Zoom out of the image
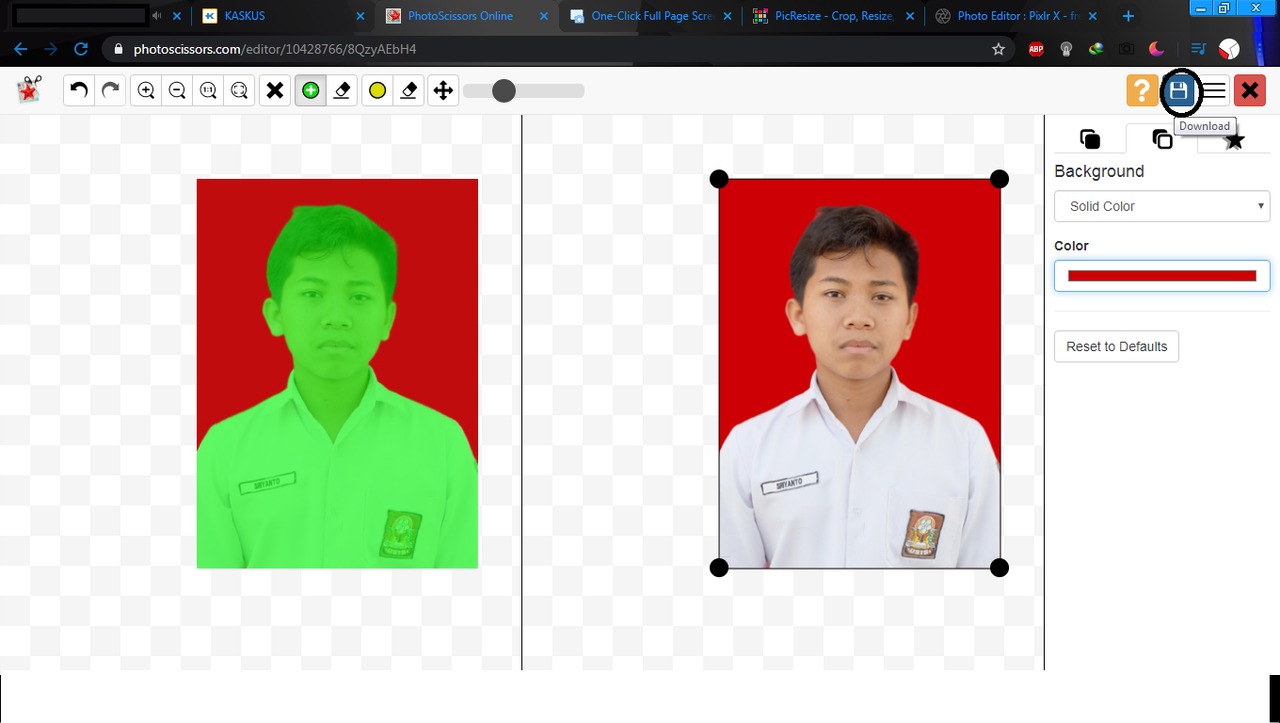The height and width of the screenshot is (723, 1280). [177, 91]
